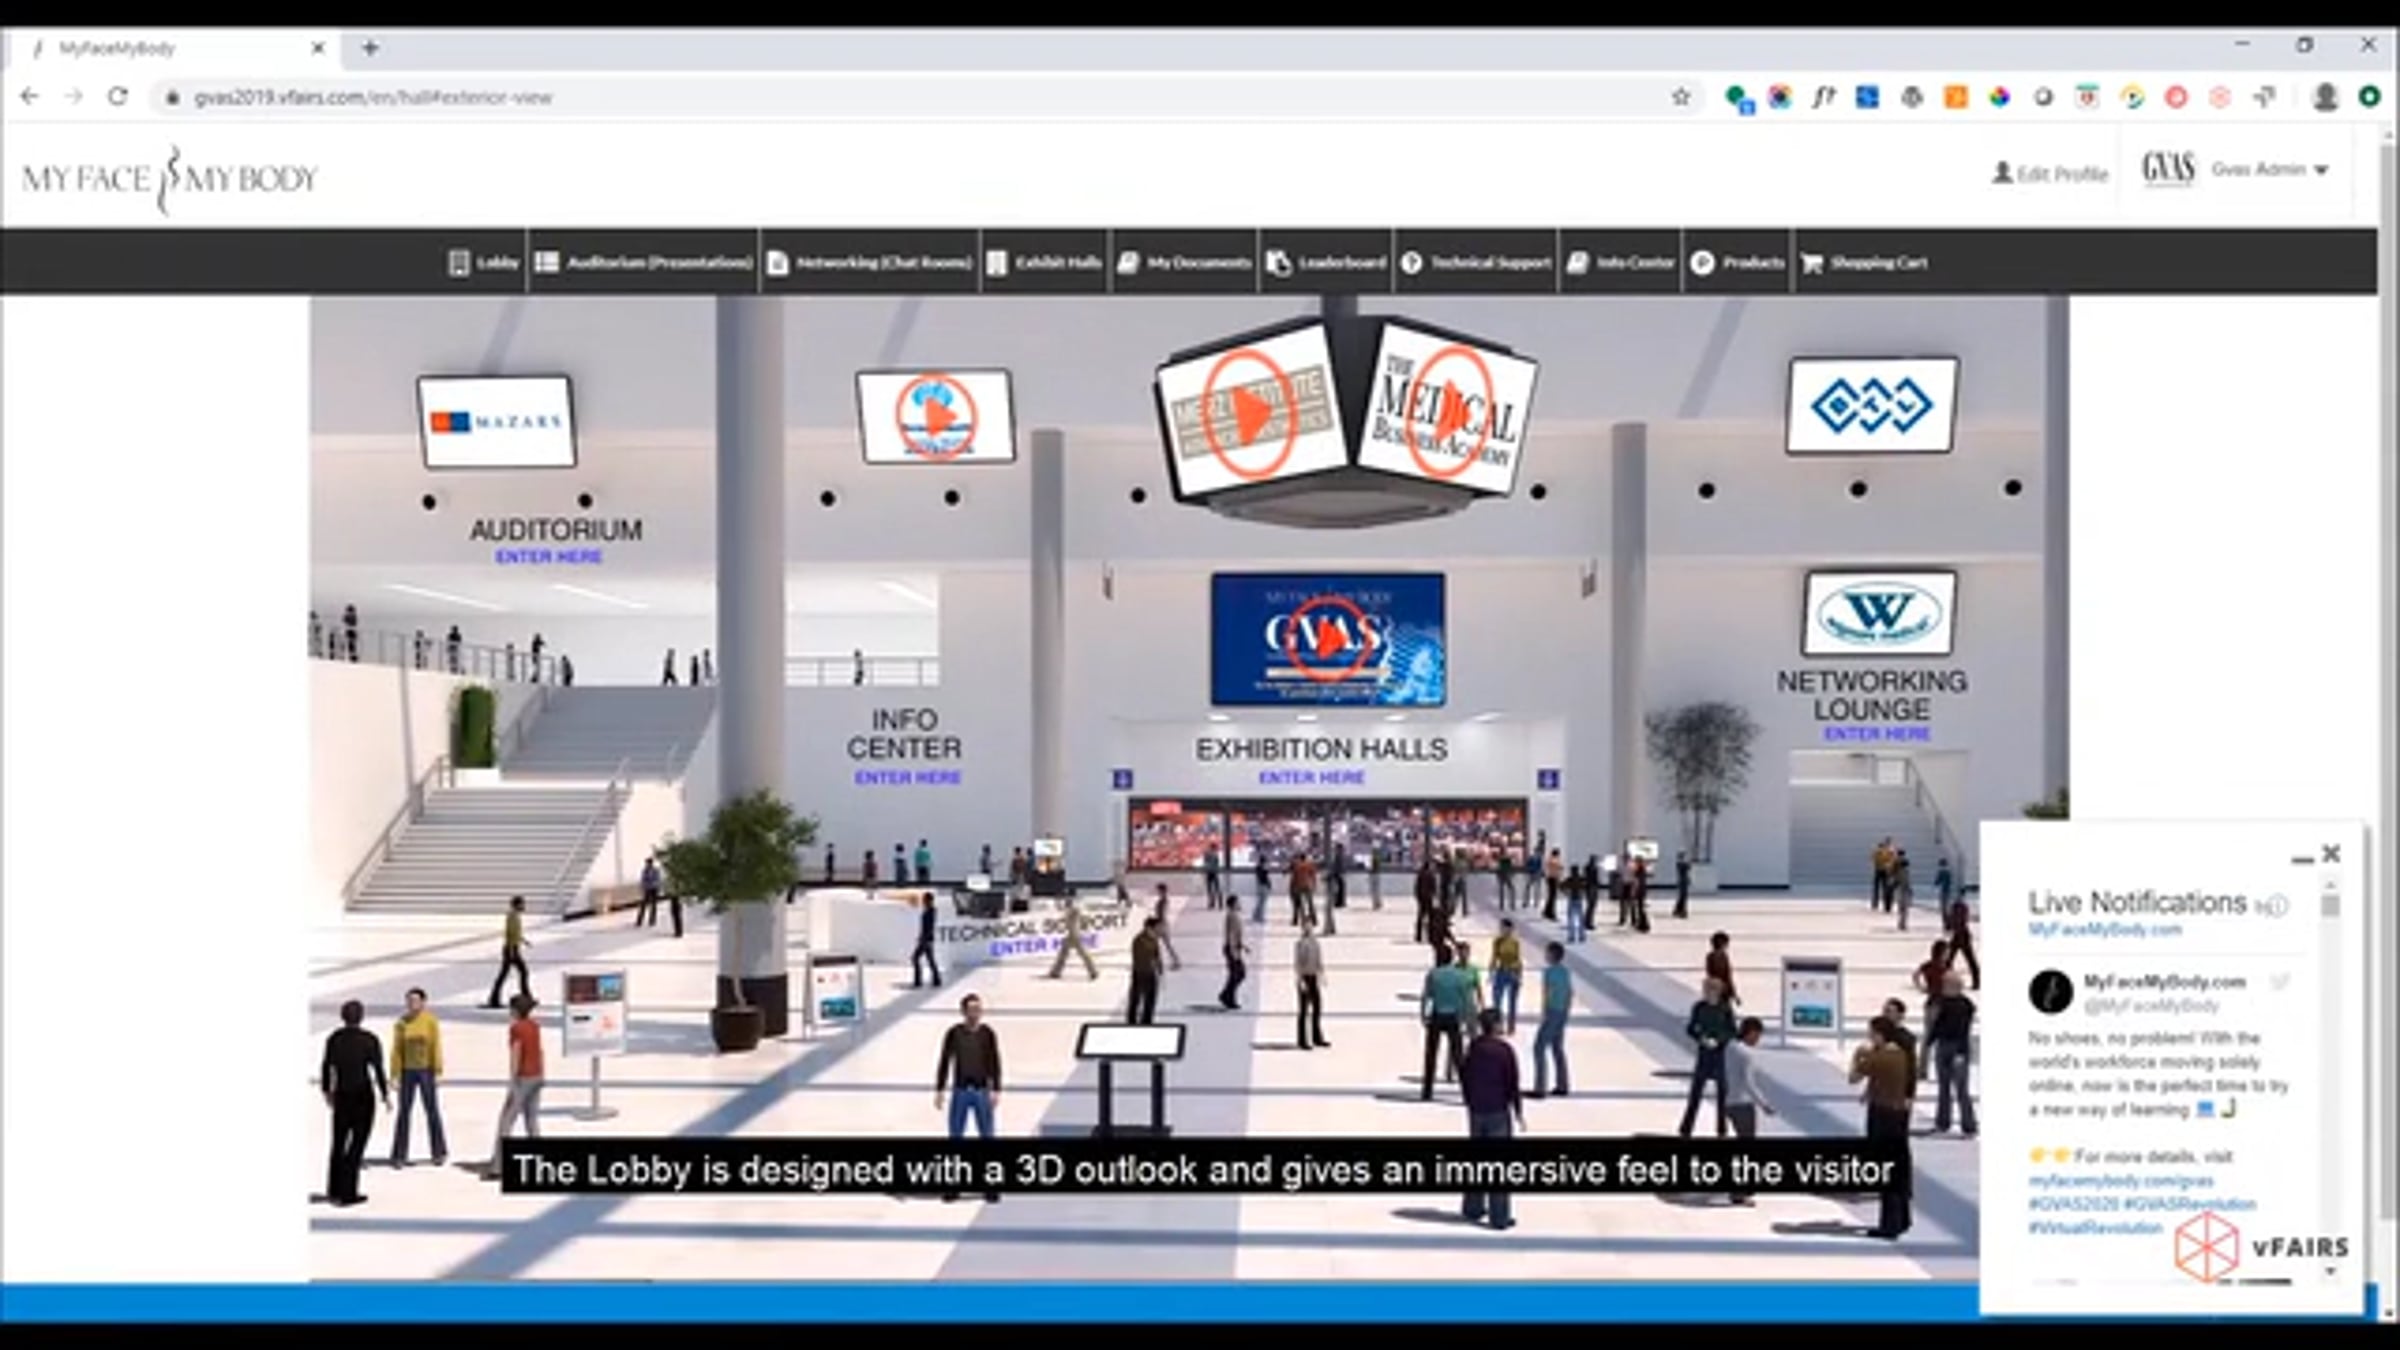
Task: Click the Shopping Cart icon
Action: [x=1812, y=263]
